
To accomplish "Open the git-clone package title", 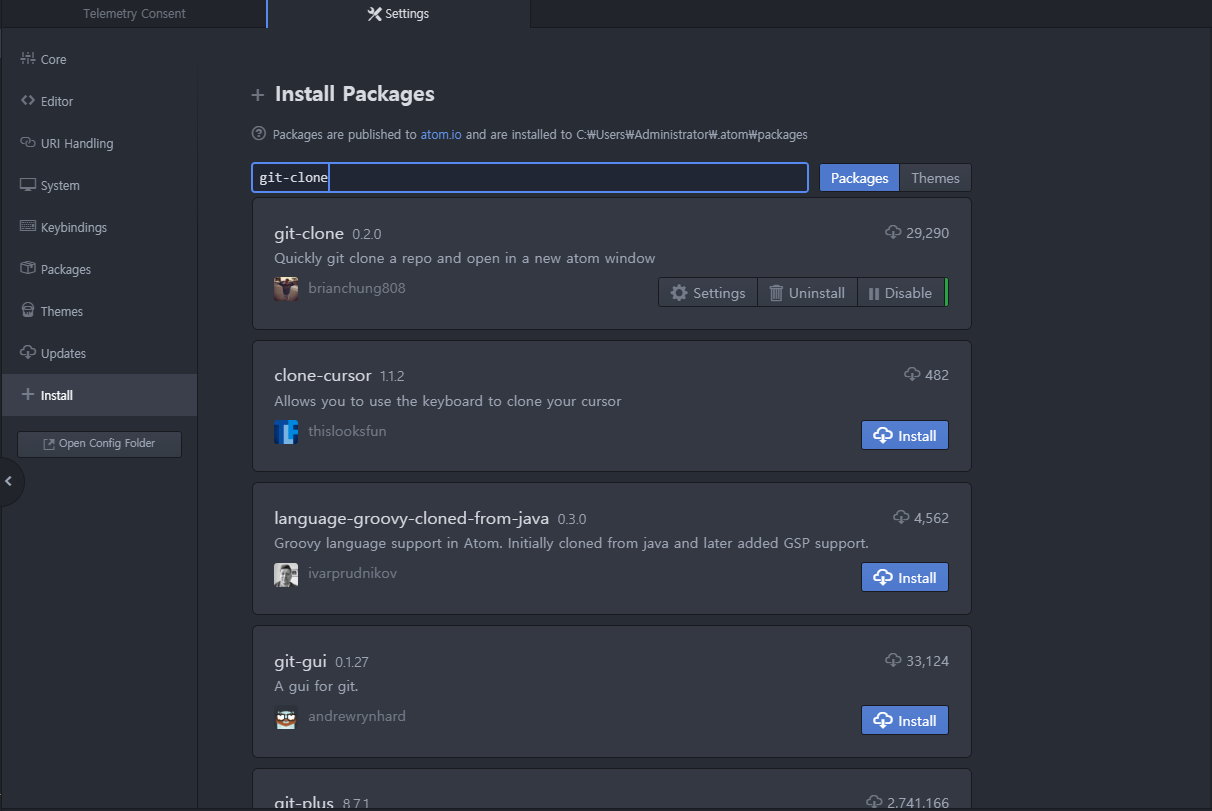I will (309, 233).
